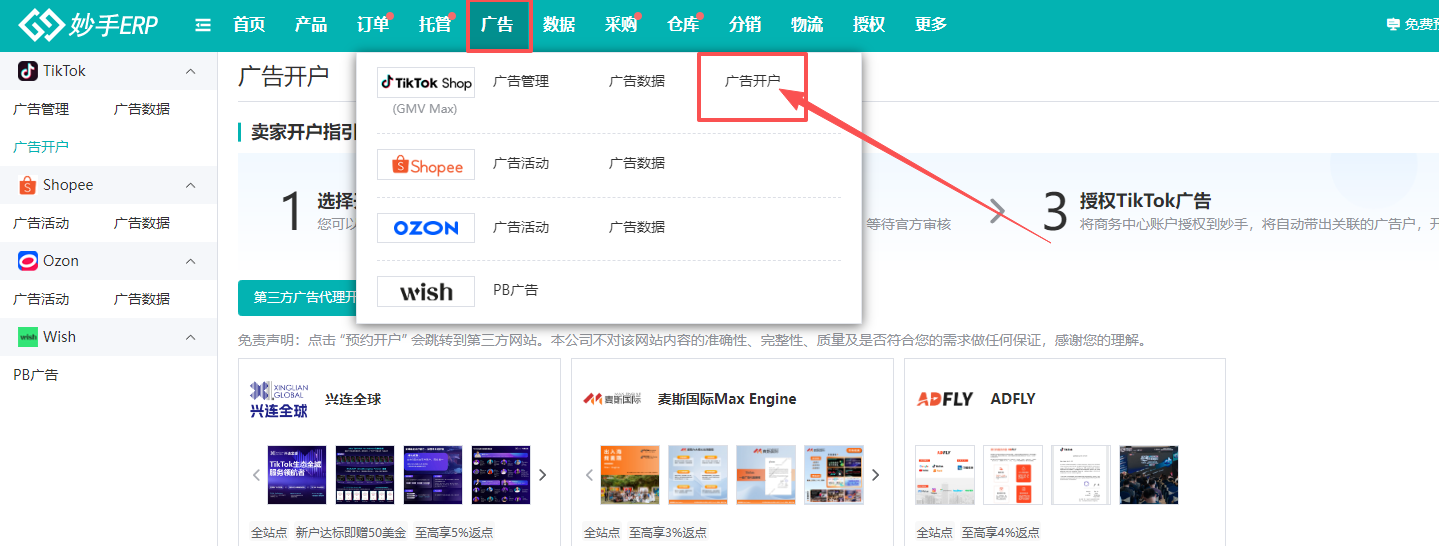
Task: Choose 广告数据 in TikTok Shop dropdown row
Action: (x=637, y=81)
